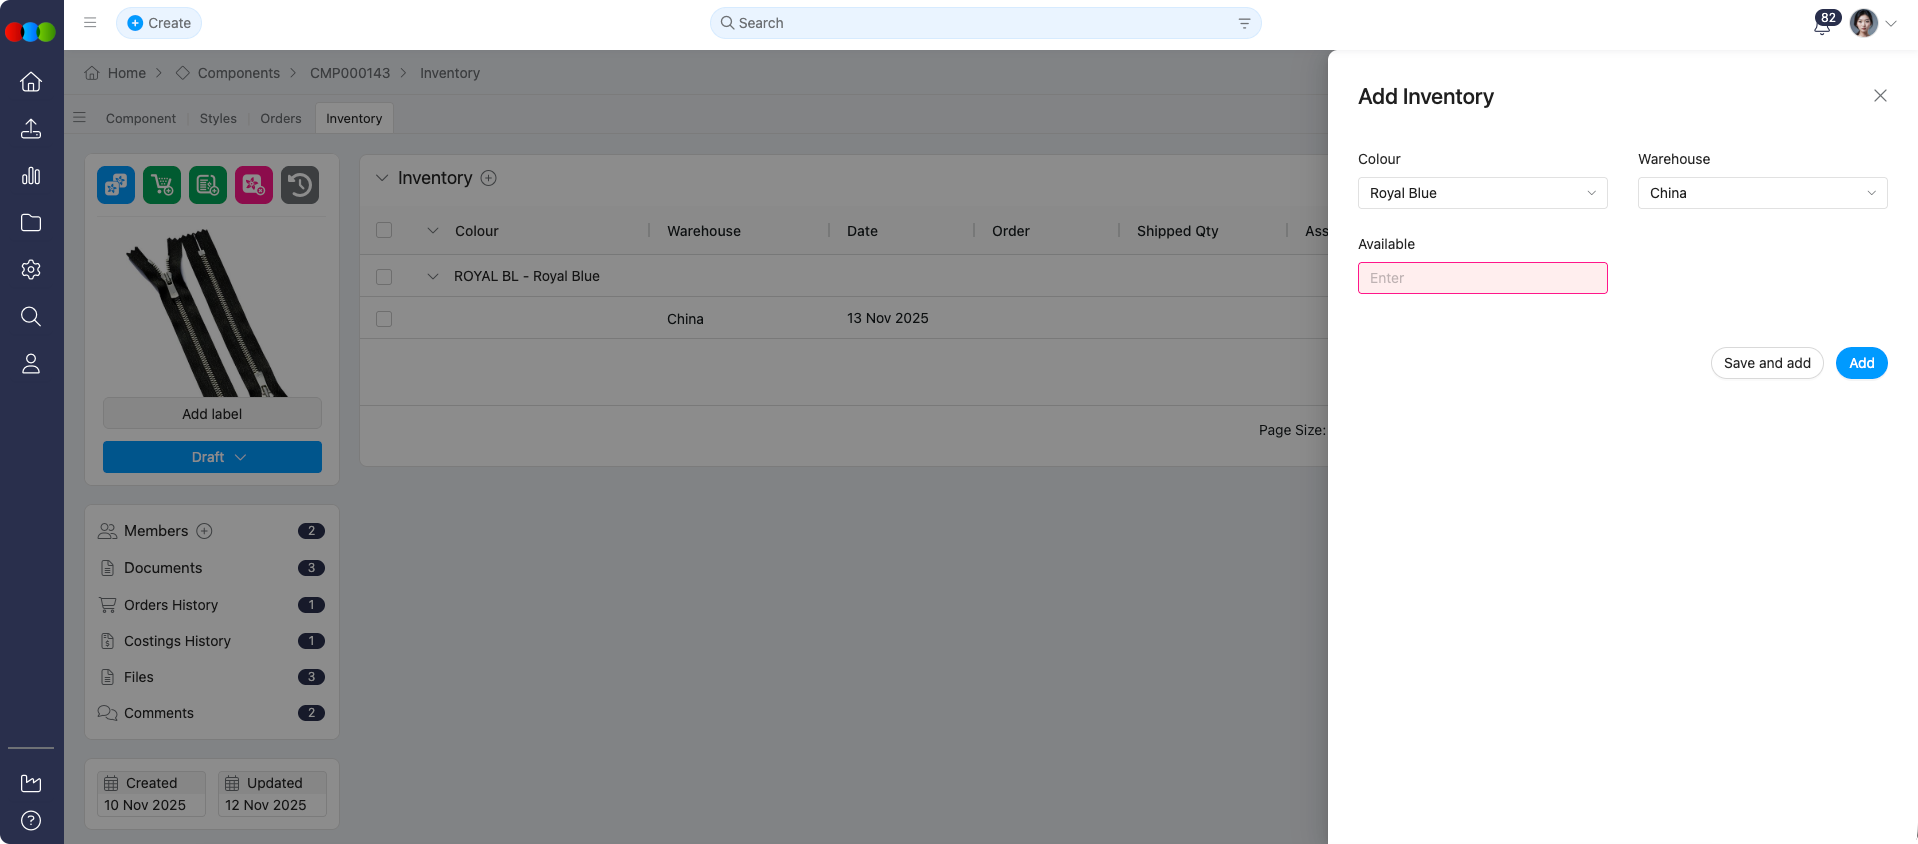Click the 13 Nov 2025 date cell
Viewport: 1918px width, 844px height.
[x=888, y=318]
